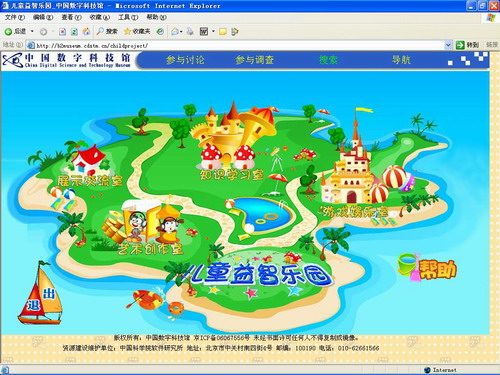Open the Mail icon in toolbar

pos(175,32)
